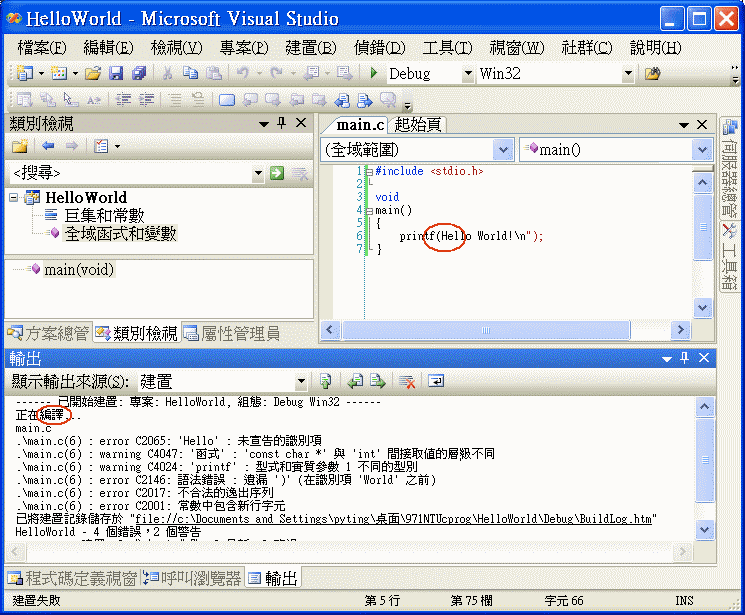Click the Find Message in Code icon in output panel
This screenshot has width=745, height=615.
(x=325, y=381)
